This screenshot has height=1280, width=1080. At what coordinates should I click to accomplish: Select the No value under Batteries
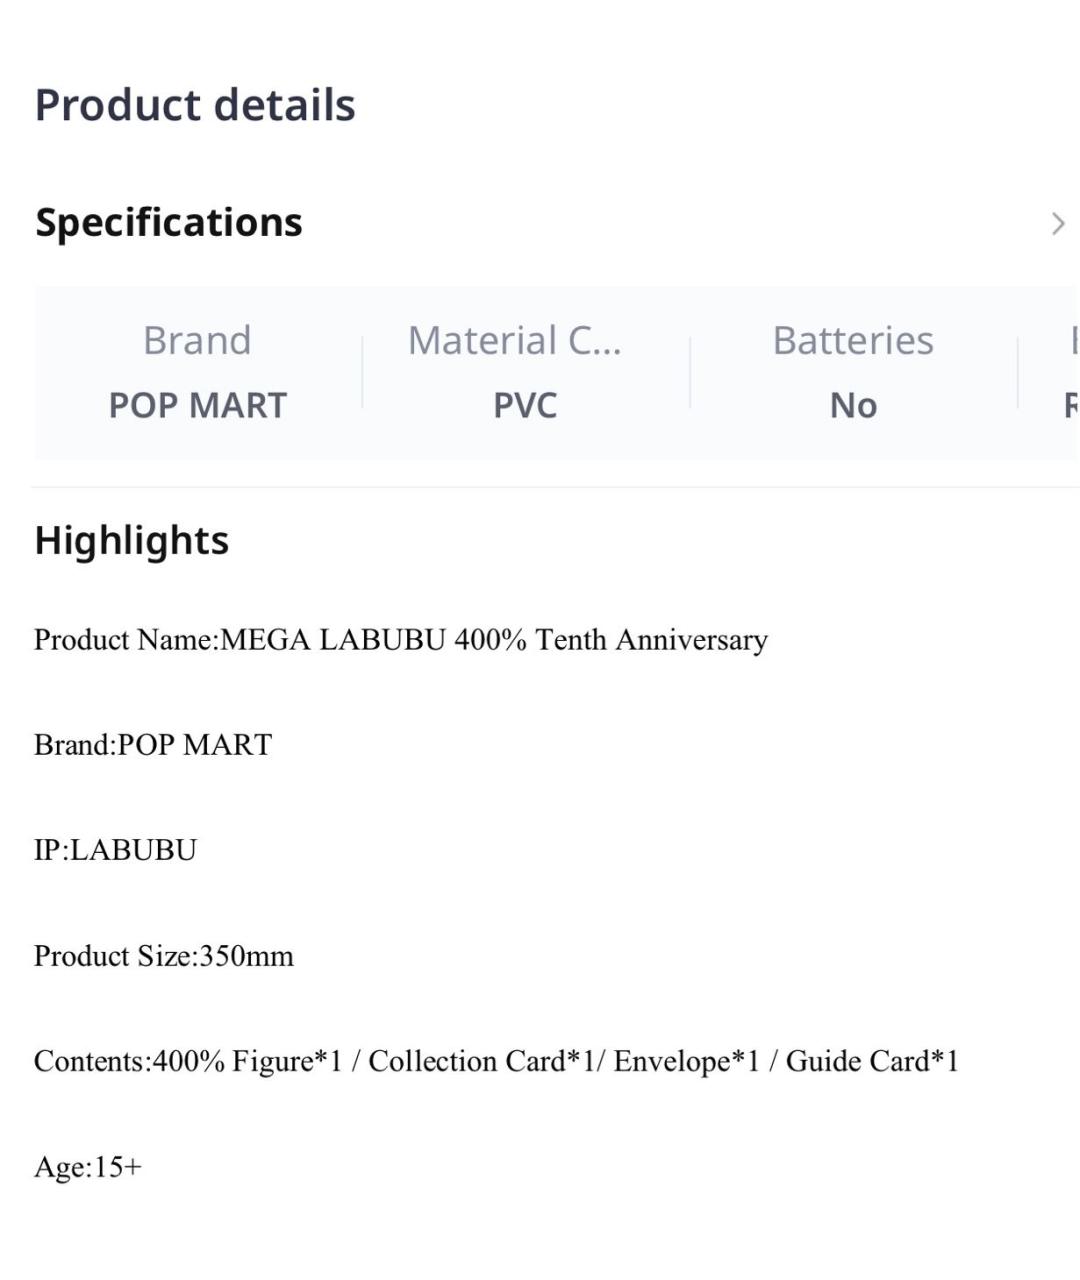click(853, 405)
